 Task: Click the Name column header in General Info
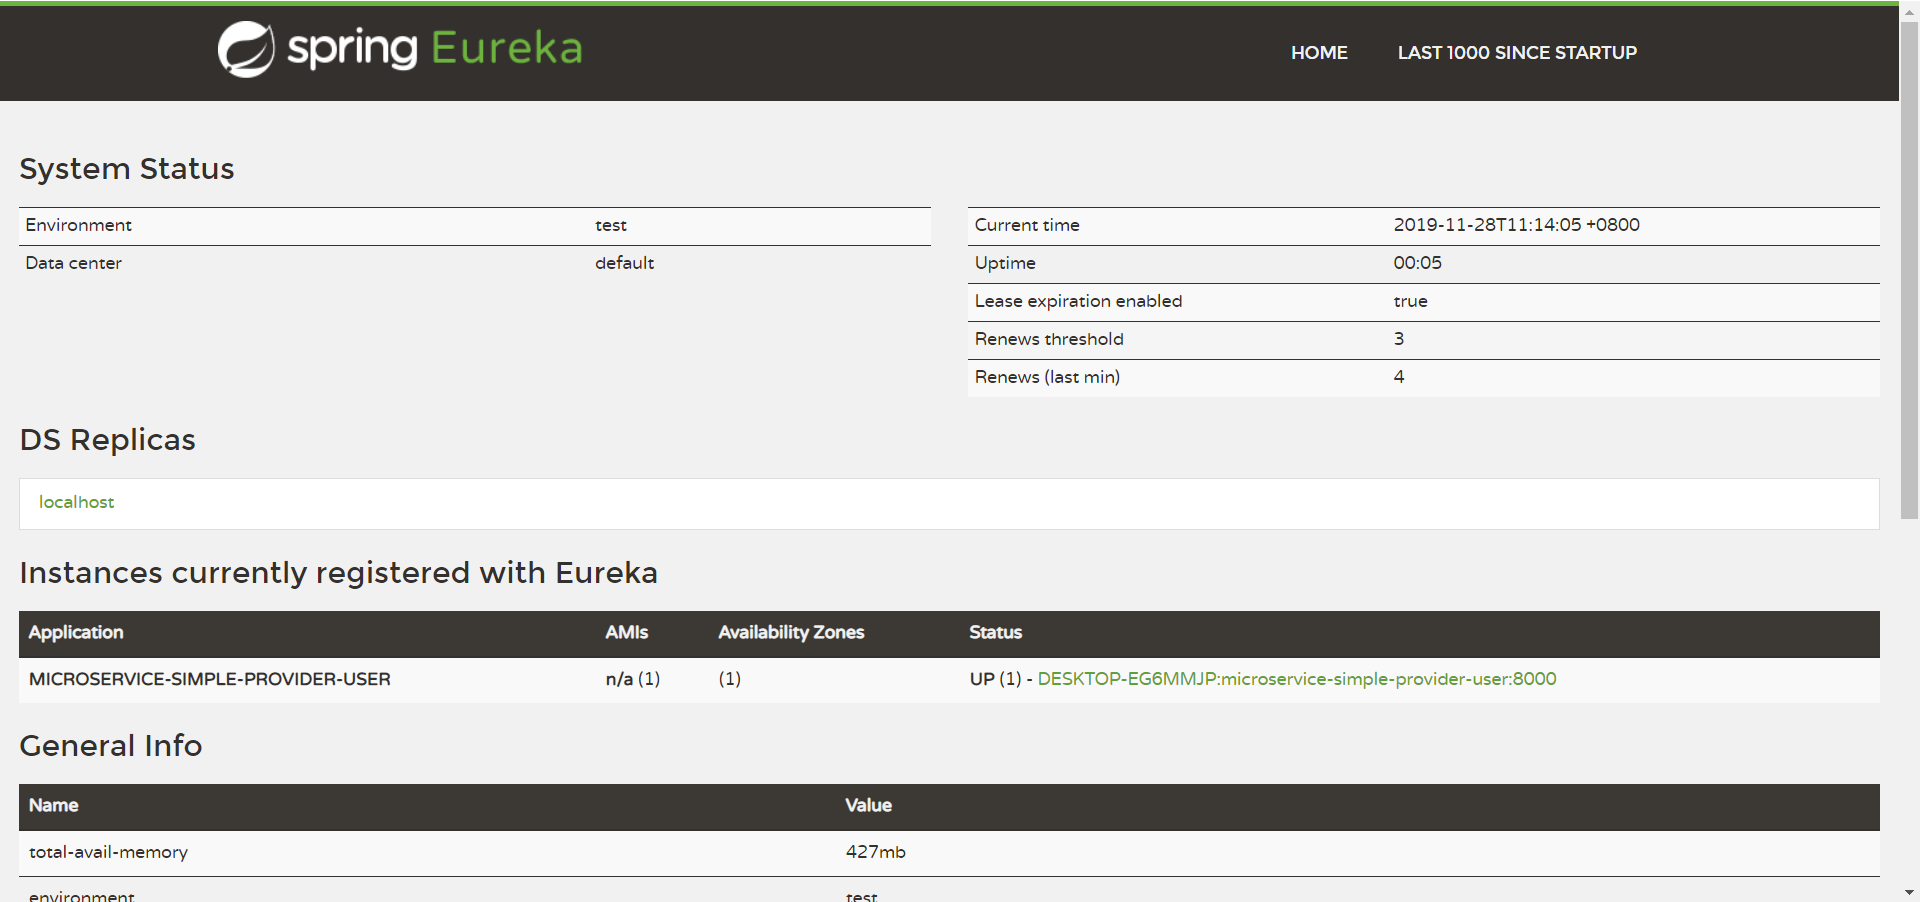[x=53, y=805]
